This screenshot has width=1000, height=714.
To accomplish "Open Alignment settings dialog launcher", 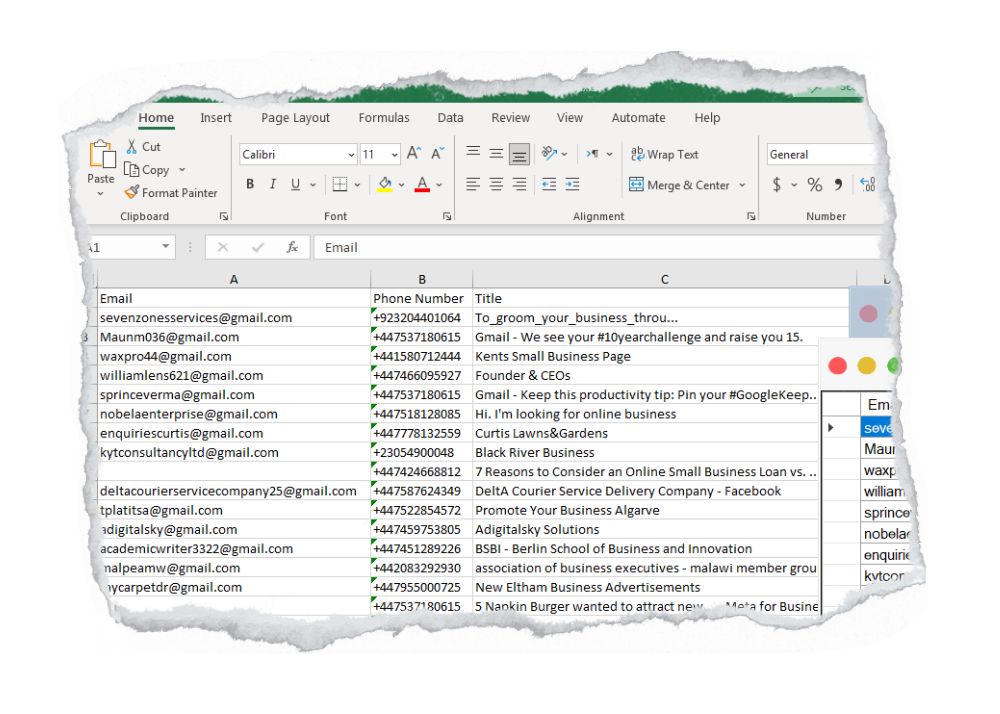I will pos(751,217).
